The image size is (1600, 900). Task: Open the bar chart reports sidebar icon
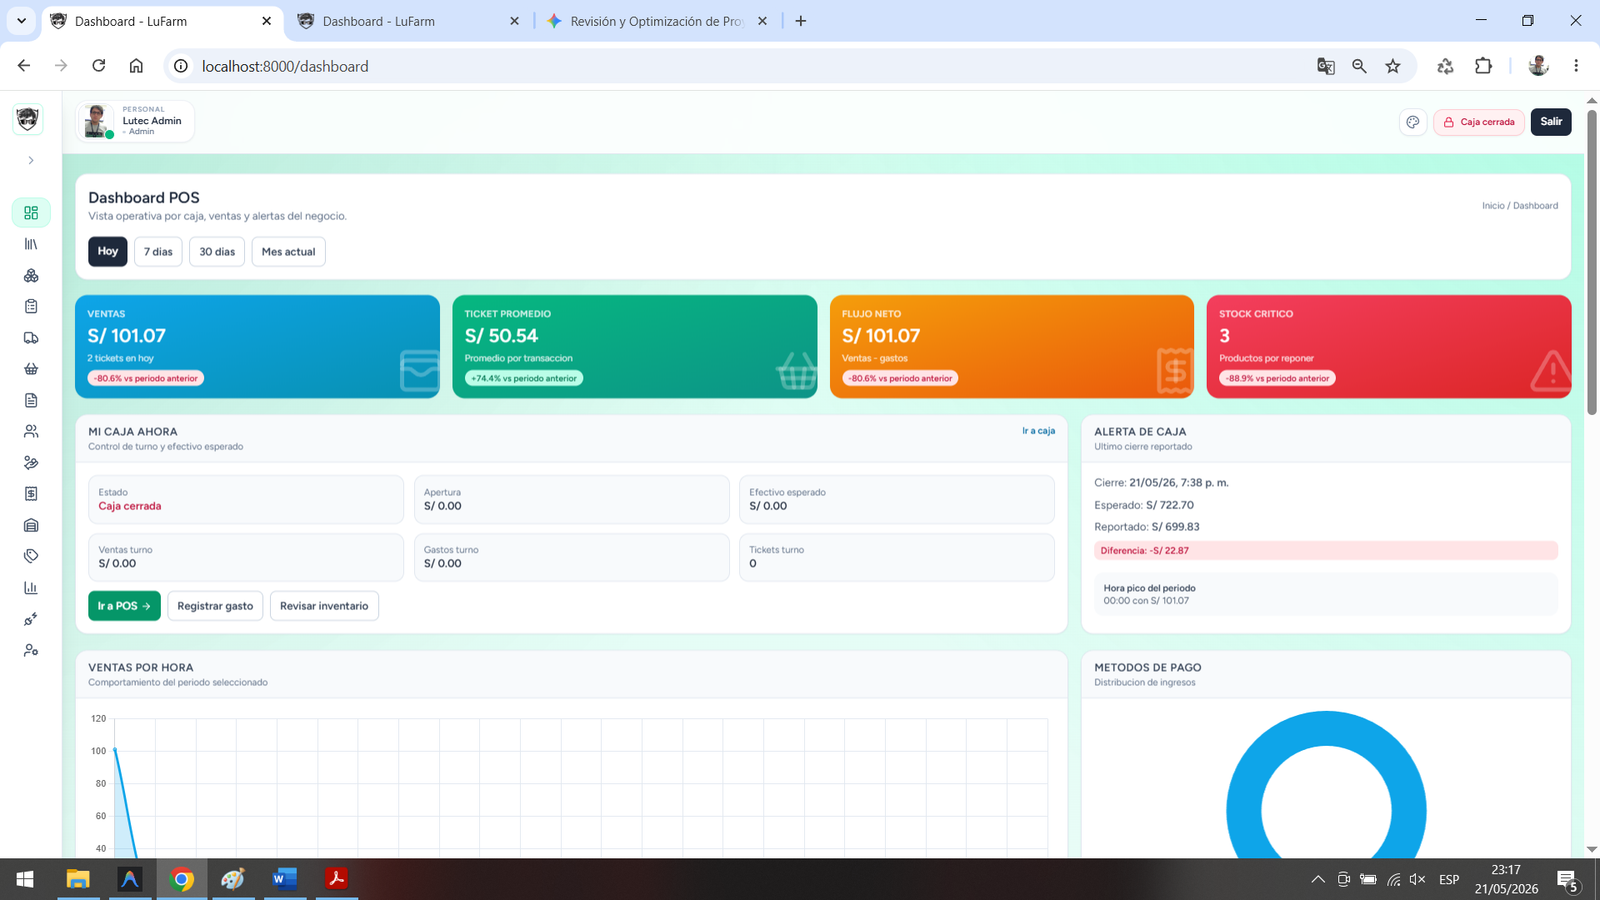[x=31, y=588]
